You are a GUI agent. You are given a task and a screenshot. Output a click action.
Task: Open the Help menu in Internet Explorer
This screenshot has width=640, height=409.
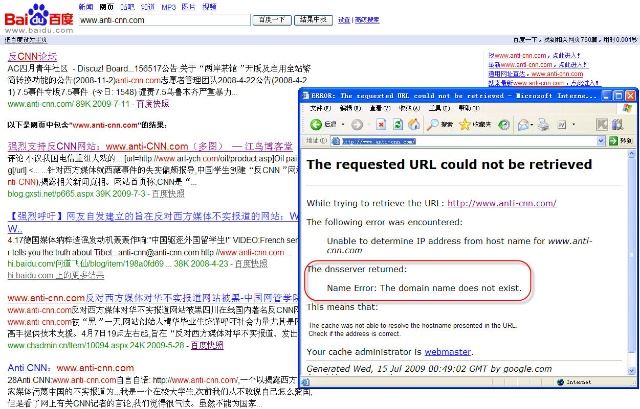469,108
